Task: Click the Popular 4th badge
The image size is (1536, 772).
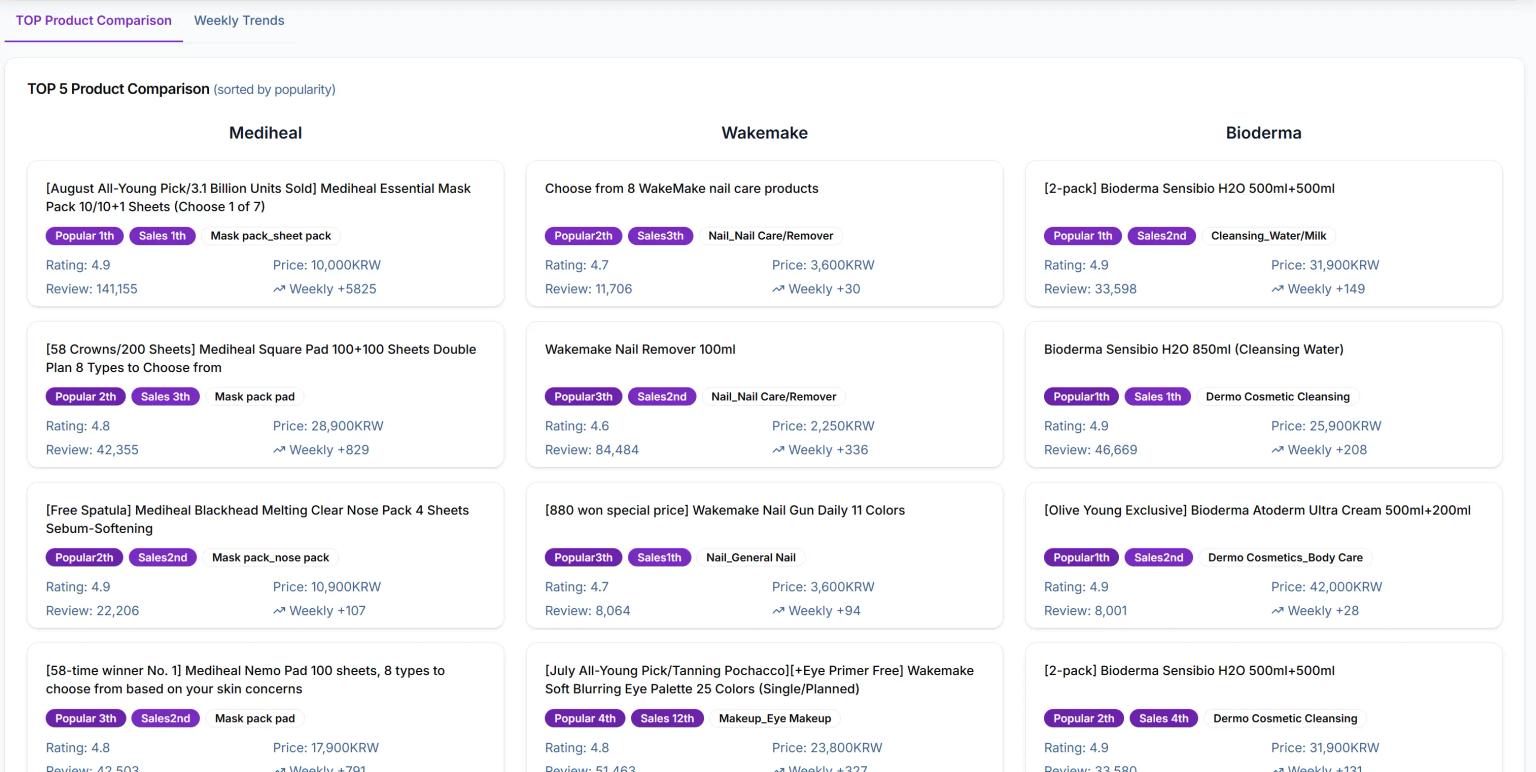Action: pyautogui.click(x=585, y=718)
